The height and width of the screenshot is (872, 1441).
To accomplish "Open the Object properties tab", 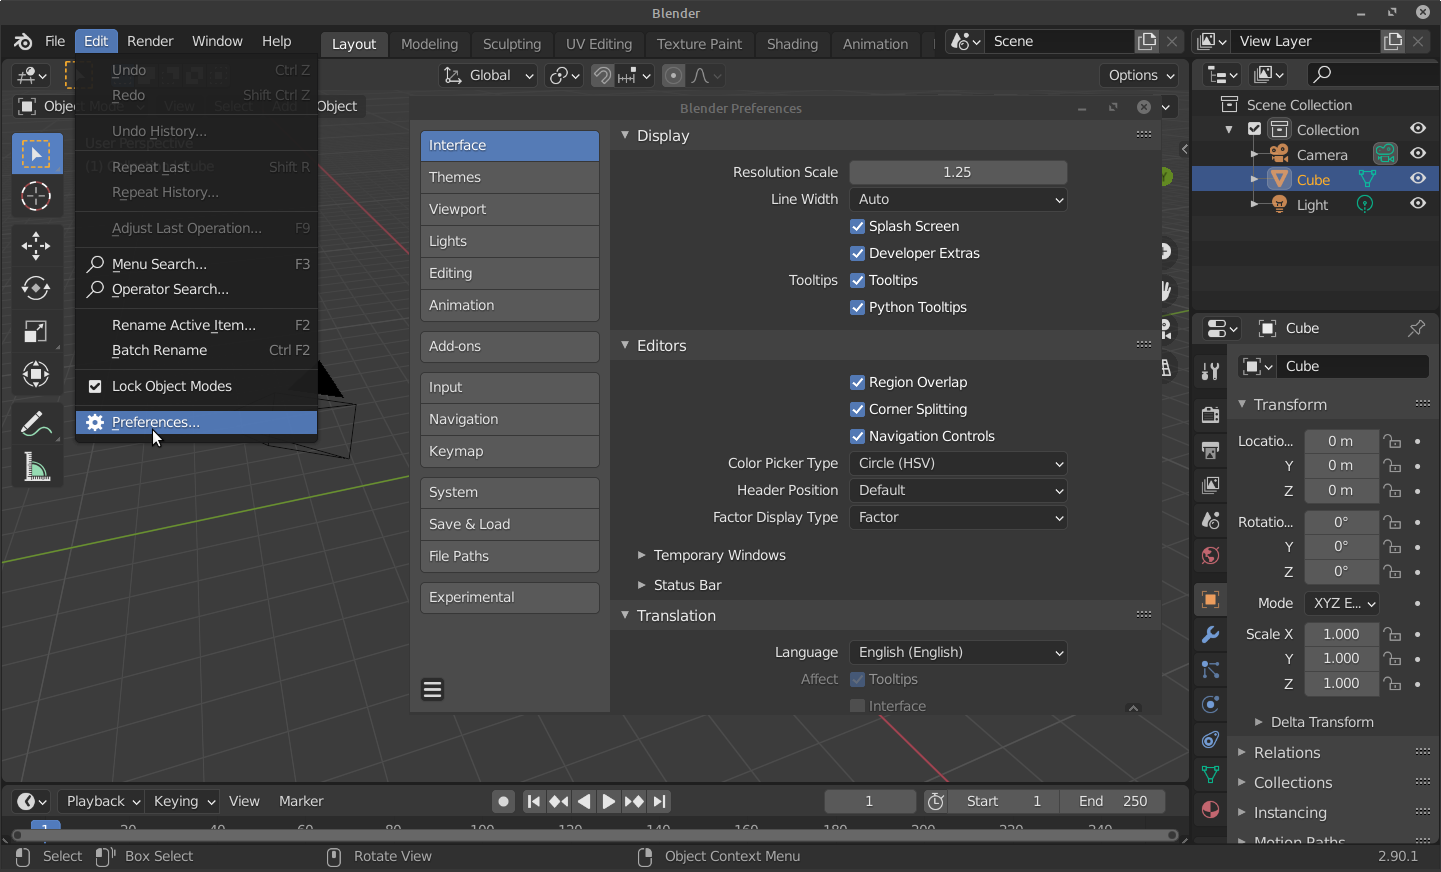I will pyautogui.click(x=1210, y=600).
